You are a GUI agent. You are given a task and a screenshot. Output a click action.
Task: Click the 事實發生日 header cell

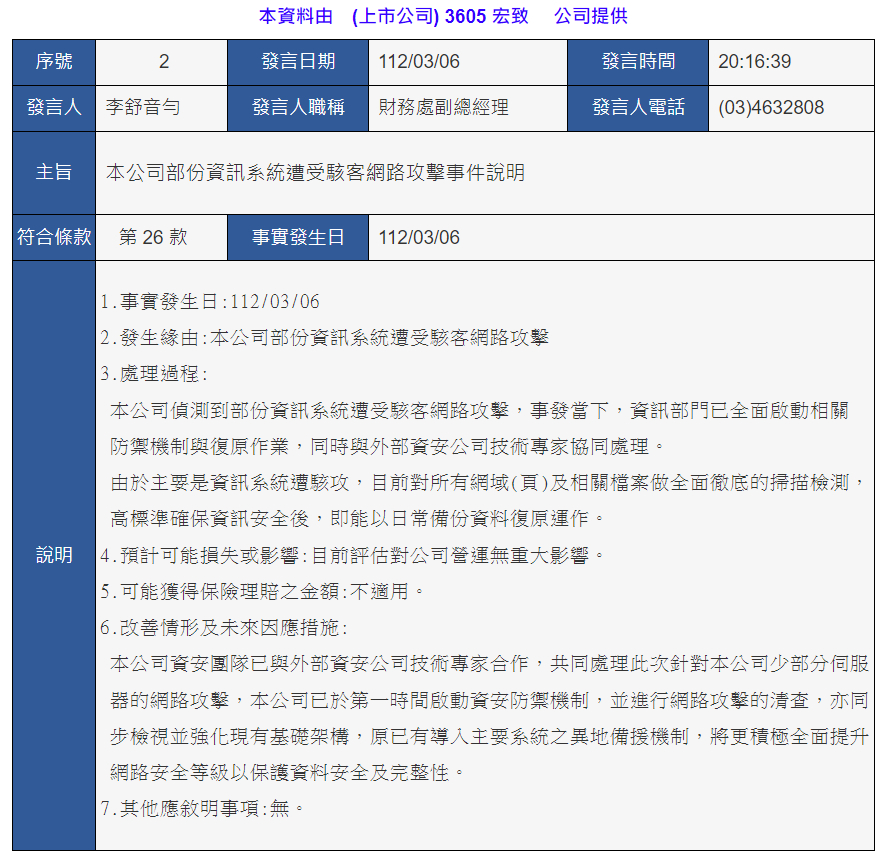298,237
